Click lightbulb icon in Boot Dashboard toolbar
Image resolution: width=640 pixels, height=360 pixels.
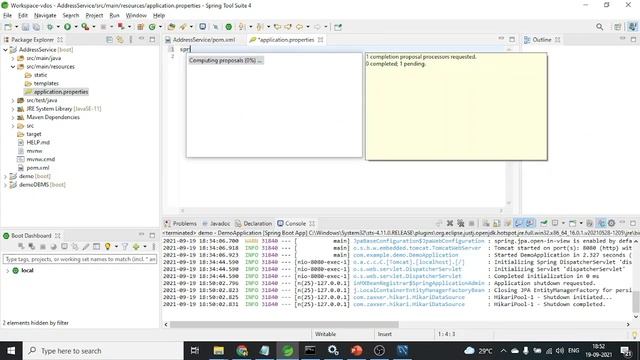(x=107, y=247)
